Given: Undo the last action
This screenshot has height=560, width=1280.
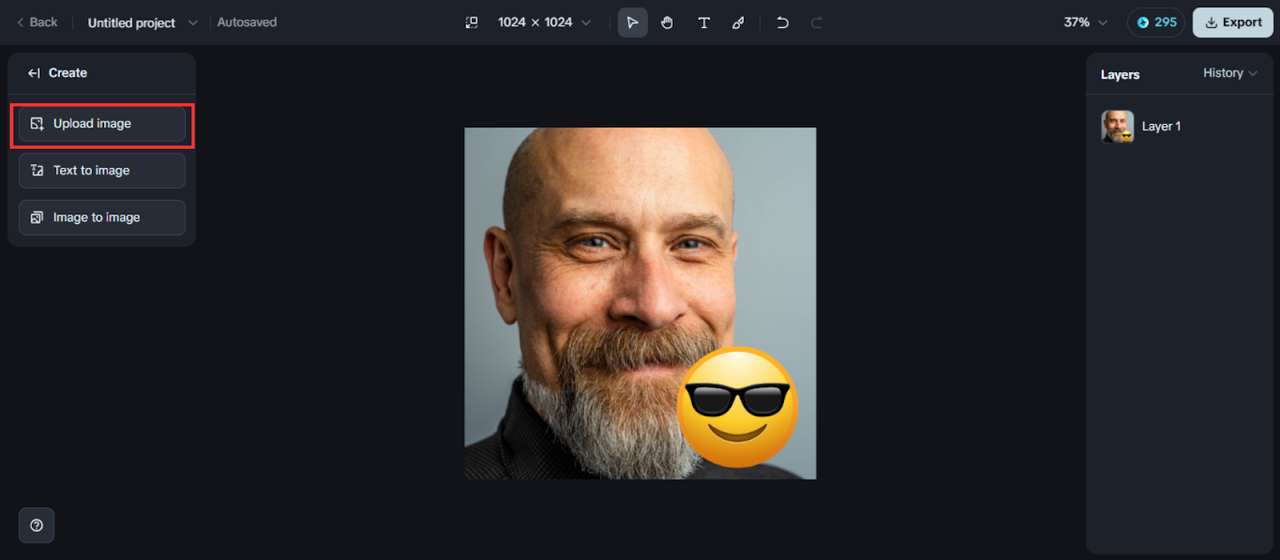Looking at the screenshot, I should pyautogui.click(x=783, y=22).
